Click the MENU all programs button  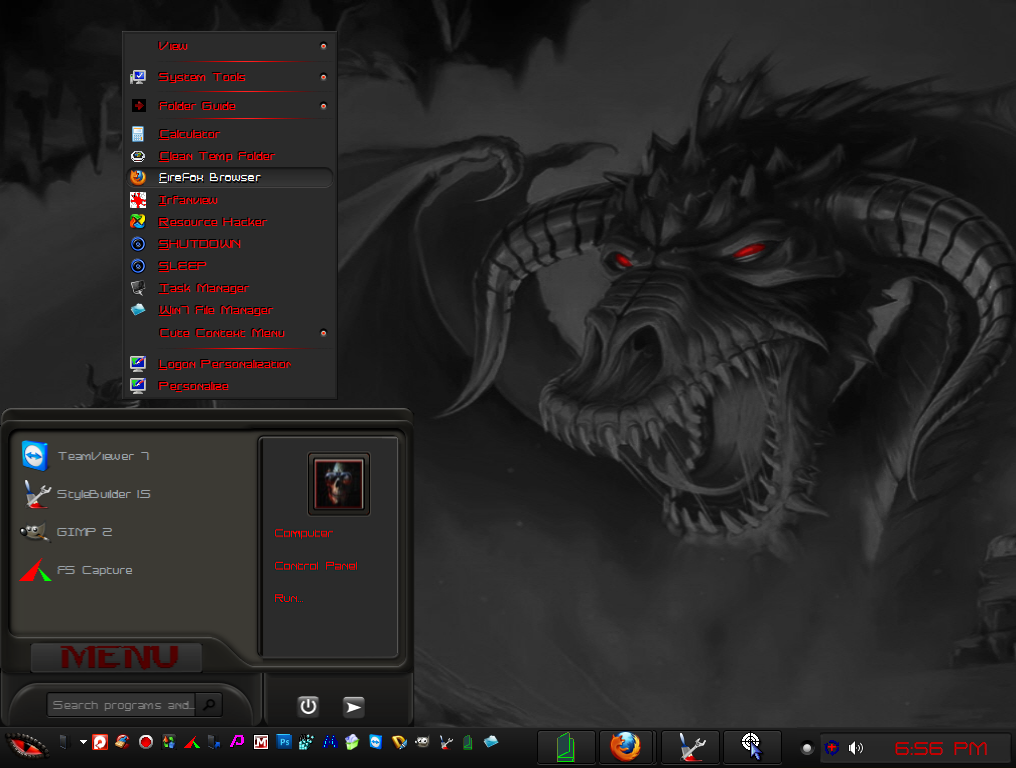click(118, 657)
